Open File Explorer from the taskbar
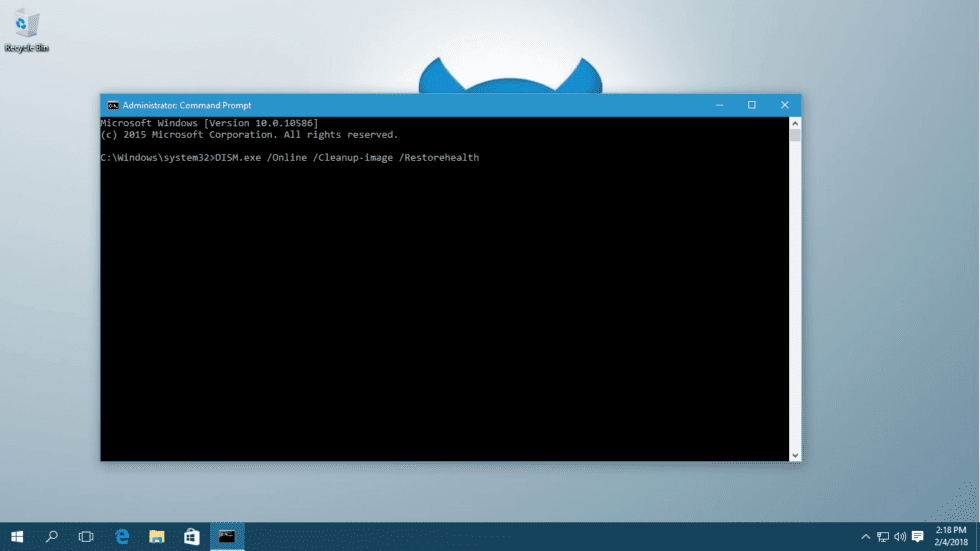This screenshot has height=551, width=980. 157,537
